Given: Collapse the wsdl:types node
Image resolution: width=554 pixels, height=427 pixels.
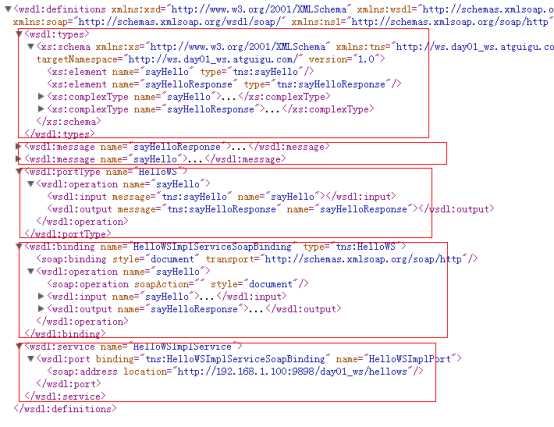Looking at the screenshot, I should pyautogui.click(x=19, y=34).
